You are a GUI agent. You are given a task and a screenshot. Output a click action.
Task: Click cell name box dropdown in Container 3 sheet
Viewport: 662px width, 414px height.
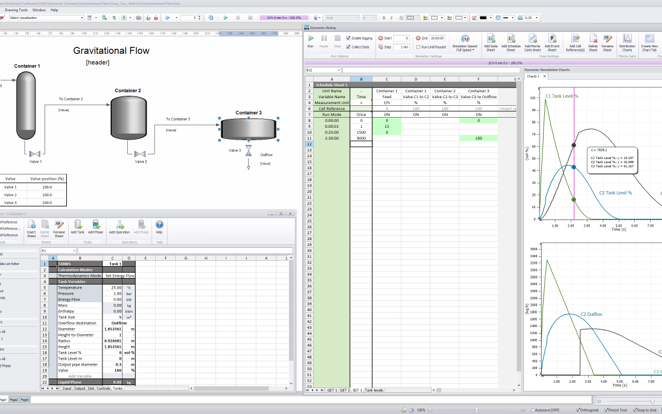(x=74, y=250)
